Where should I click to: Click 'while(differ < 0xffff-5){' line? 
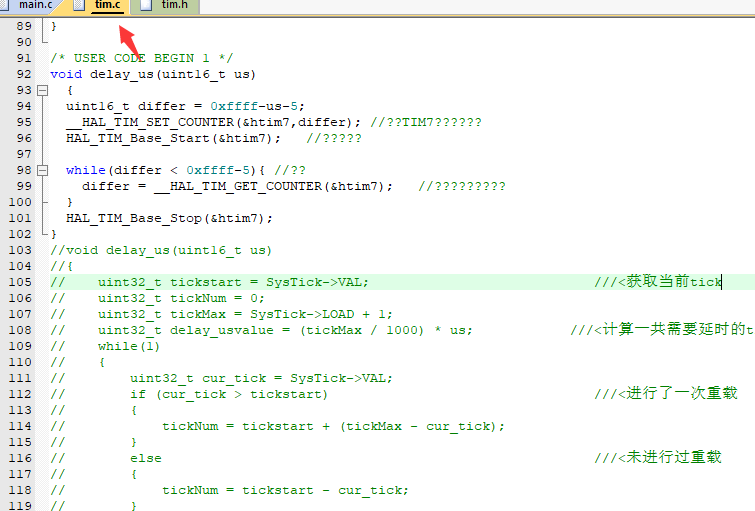tap(165, 170)
